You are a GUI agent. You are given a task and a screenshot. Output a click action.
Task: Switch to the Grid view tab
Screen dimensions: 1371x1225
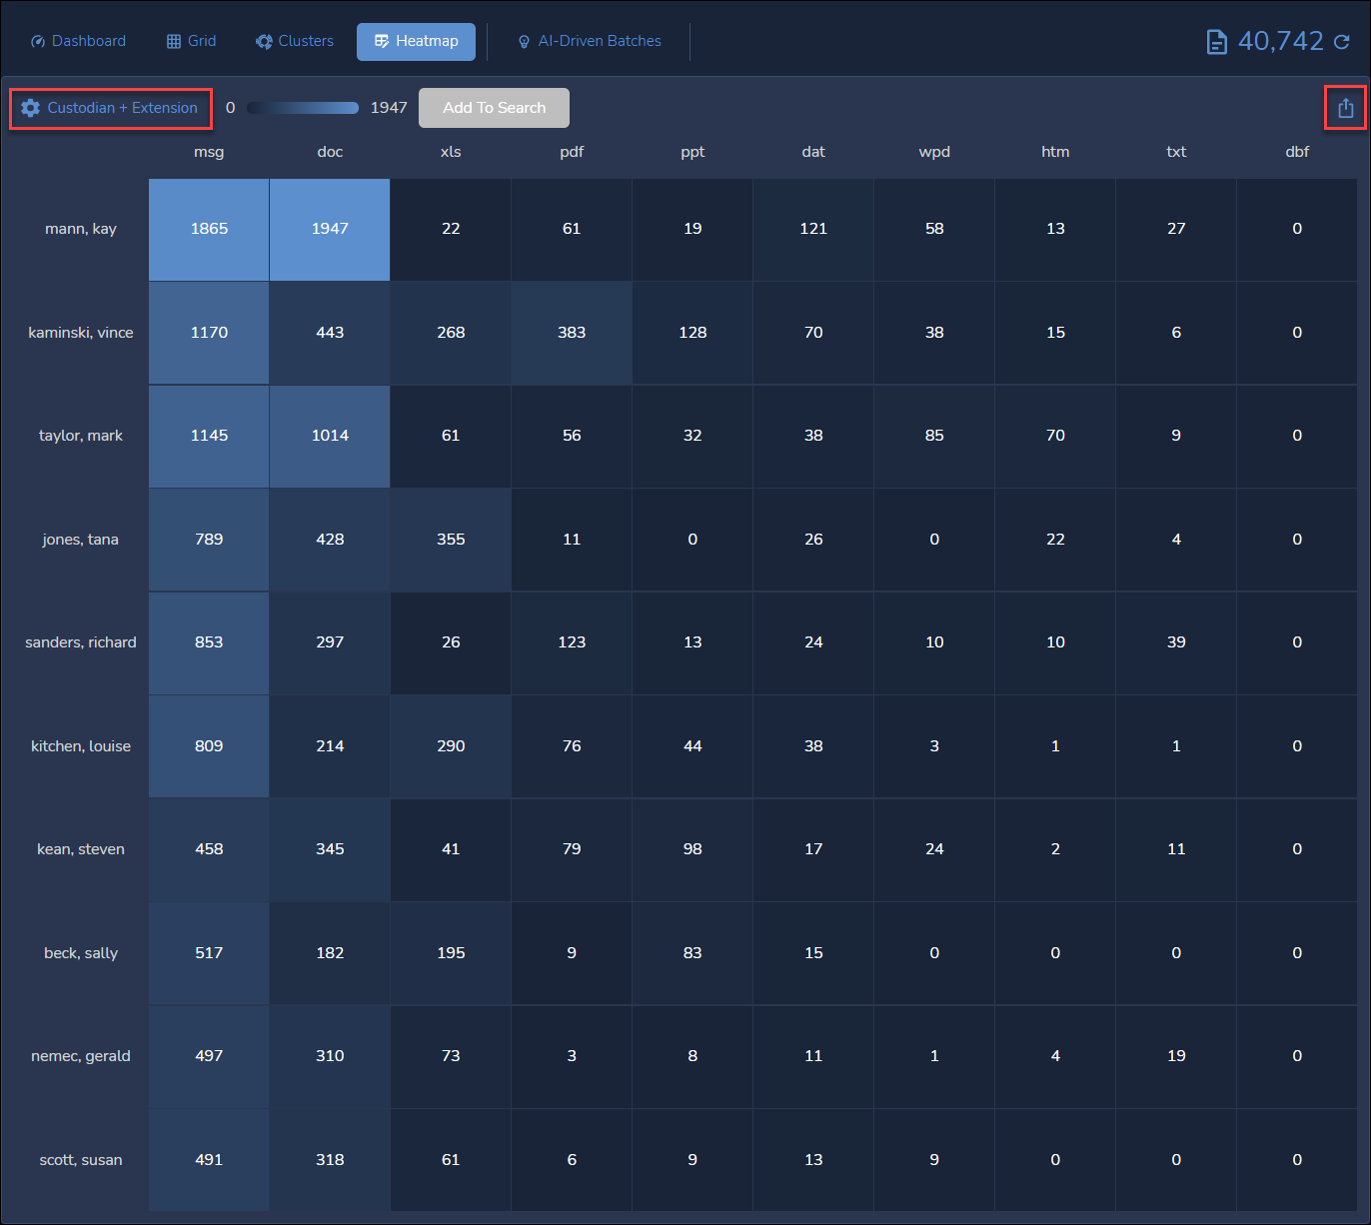point(191,41)
